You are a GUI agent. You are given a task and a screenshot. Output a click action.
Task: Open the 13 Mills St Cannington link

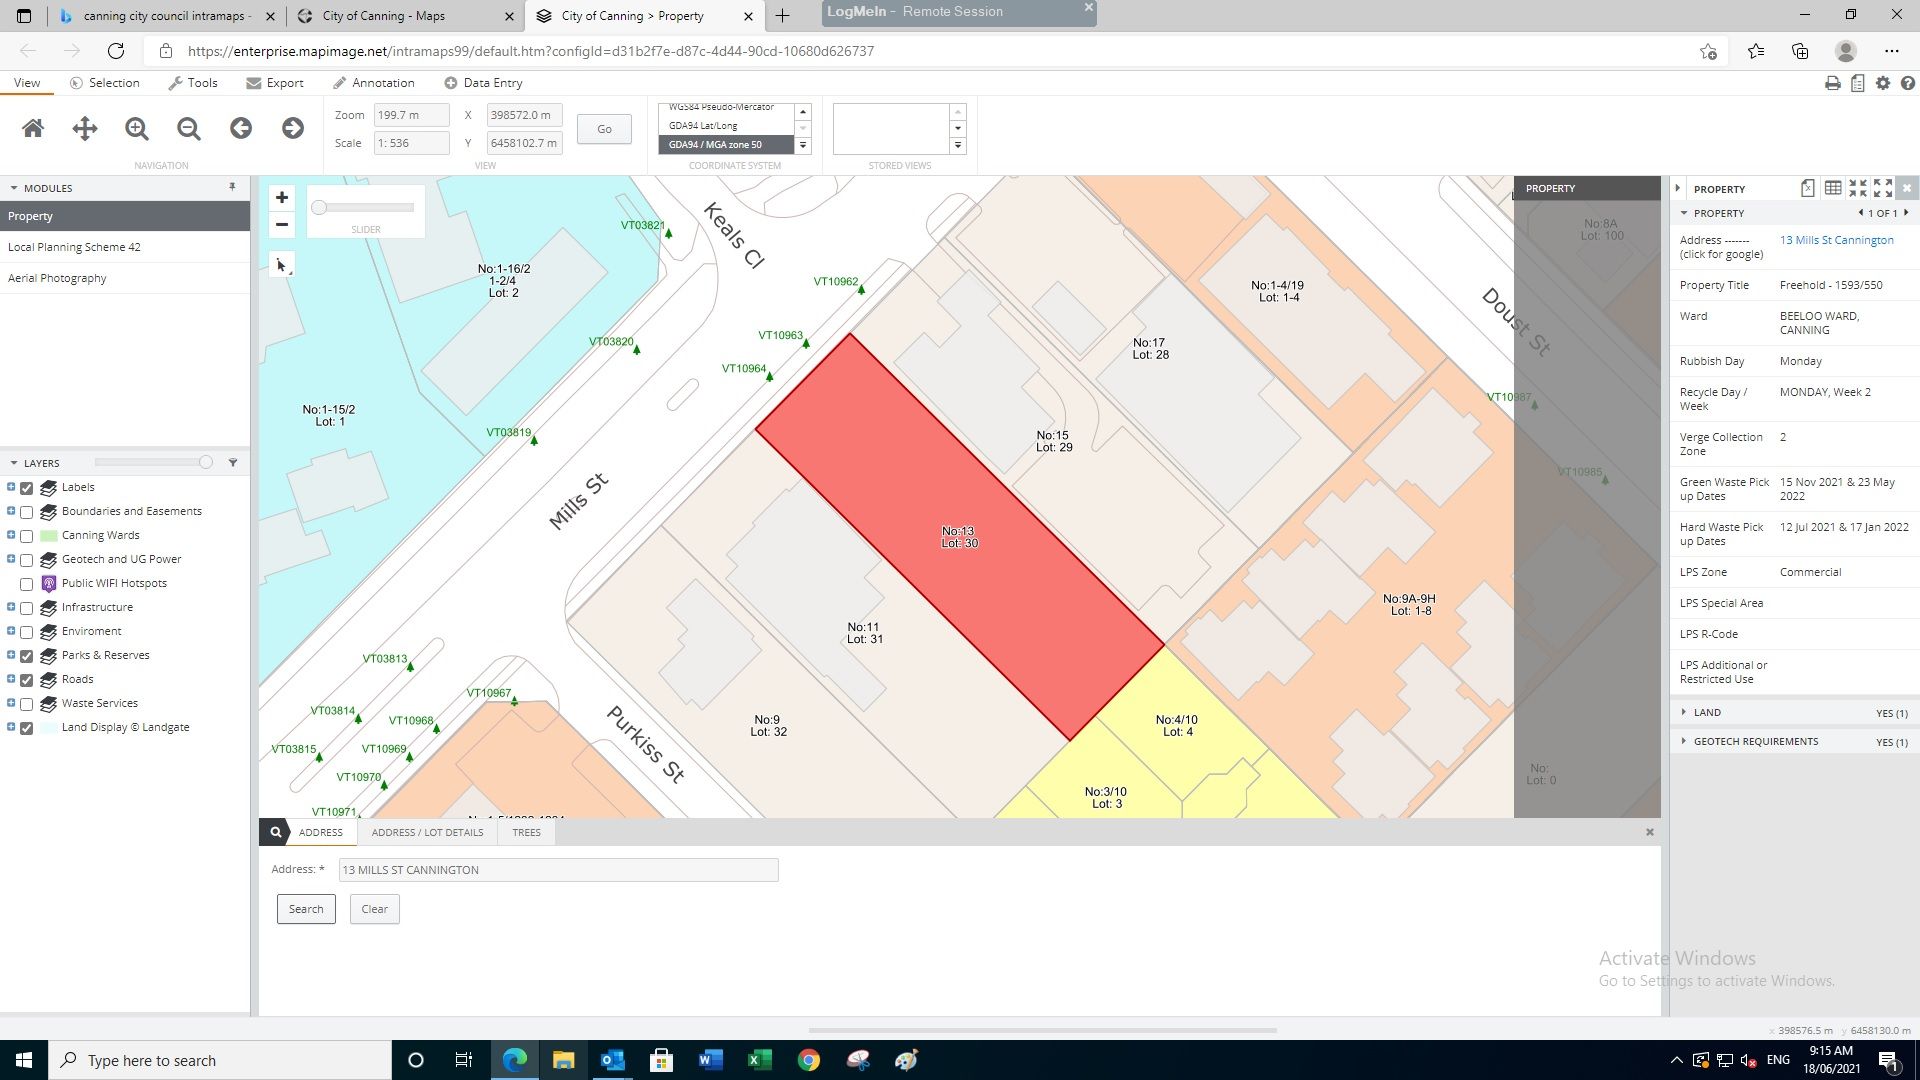pyautogui.click(x=1836, y=240)
